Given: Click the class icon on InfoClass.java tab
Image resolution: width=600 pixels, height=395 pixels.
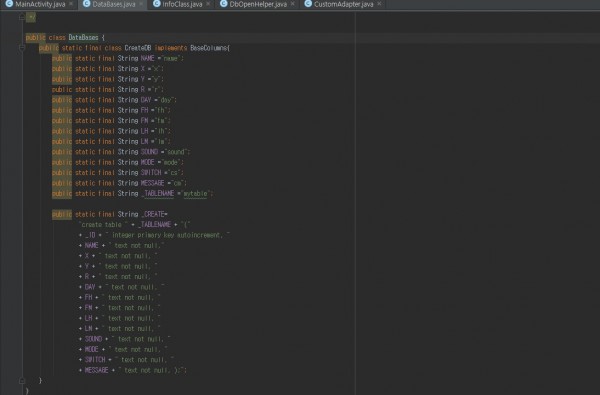Looking at the screenshot, I should 157,4.
